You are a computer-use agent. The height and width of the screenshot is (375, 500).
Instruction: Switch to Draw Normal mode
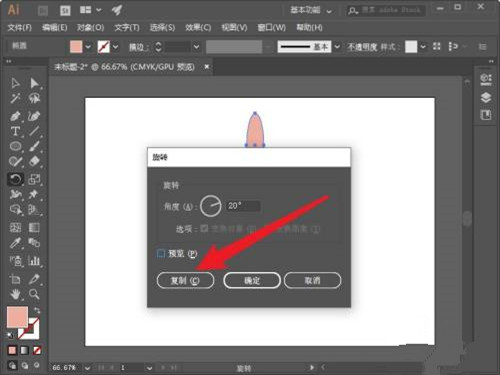pyautogui.click(x=12, y=366)
